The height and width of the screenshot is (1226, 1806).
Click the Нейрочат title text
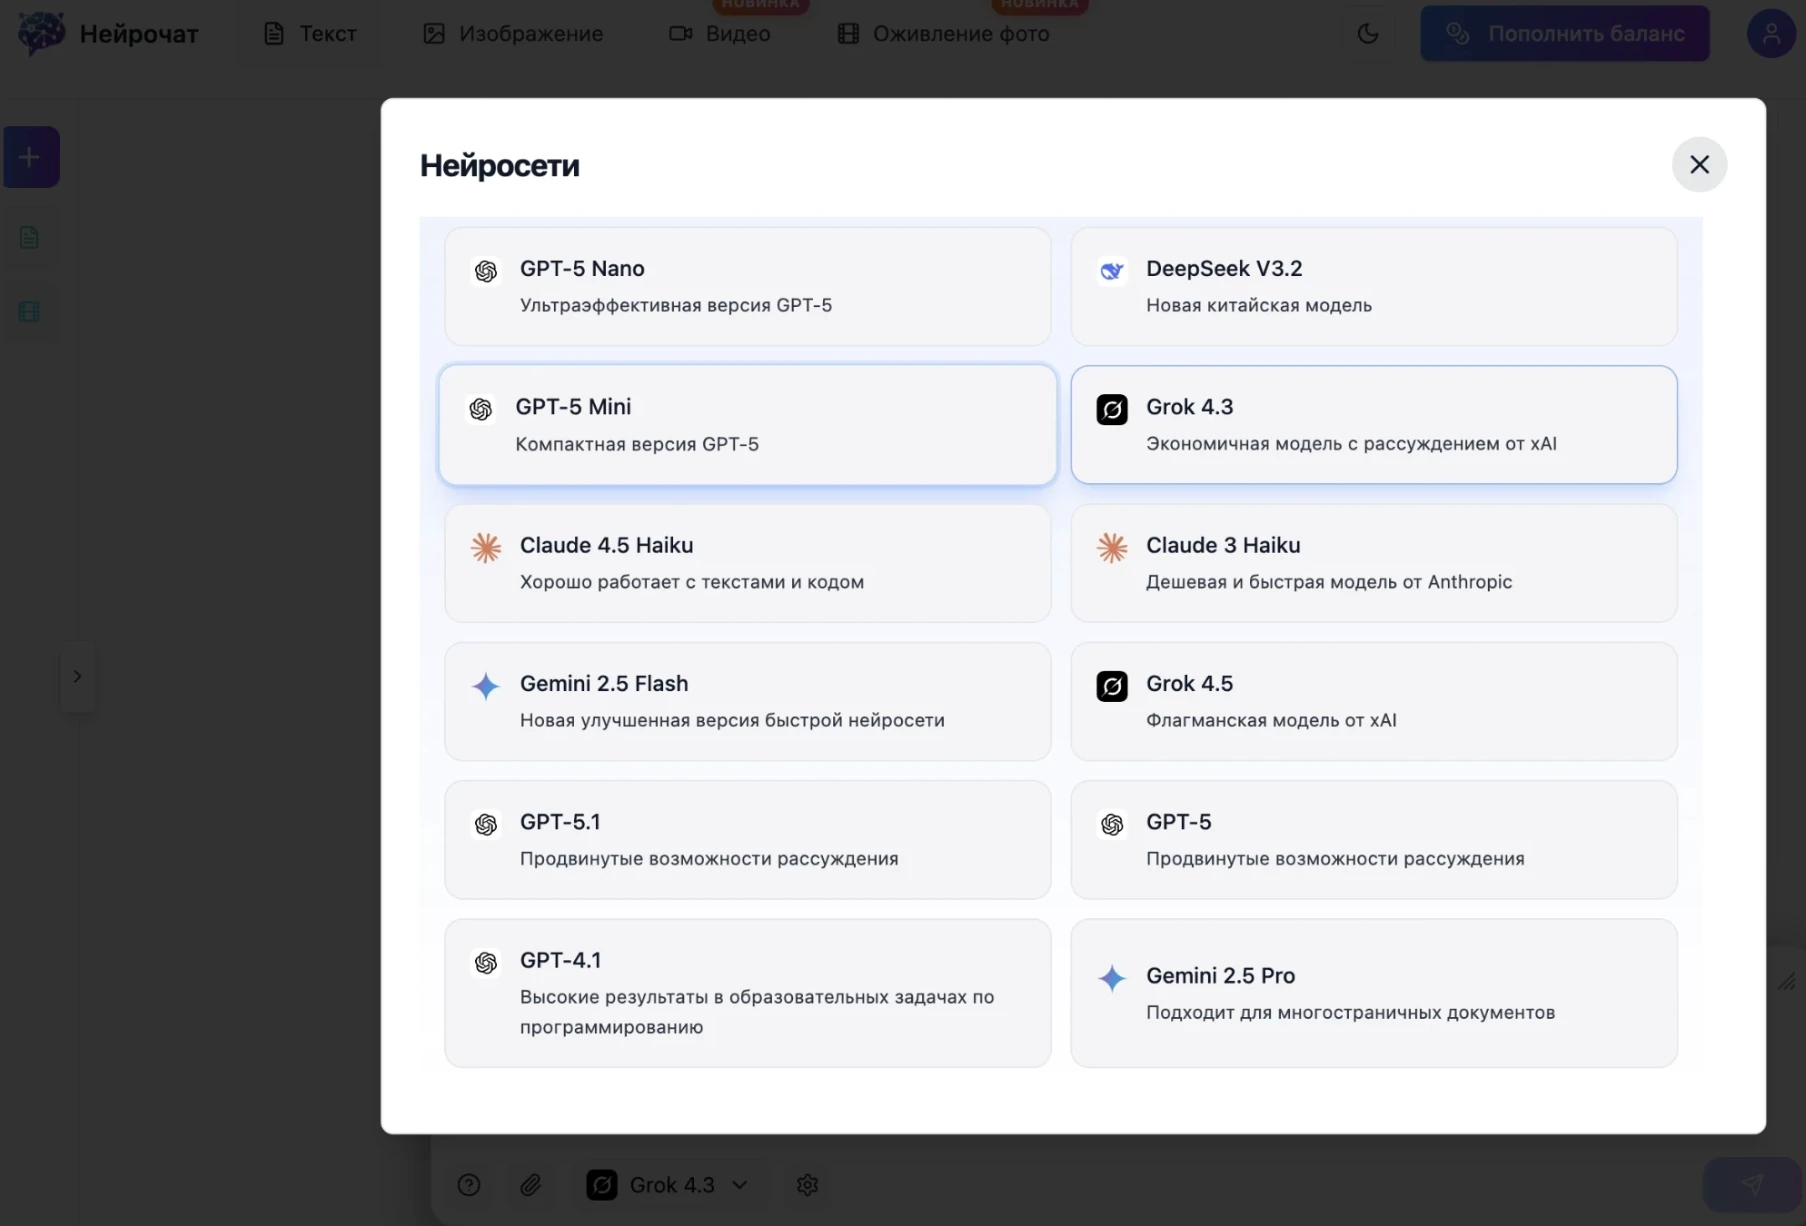(x=139, y=34)
